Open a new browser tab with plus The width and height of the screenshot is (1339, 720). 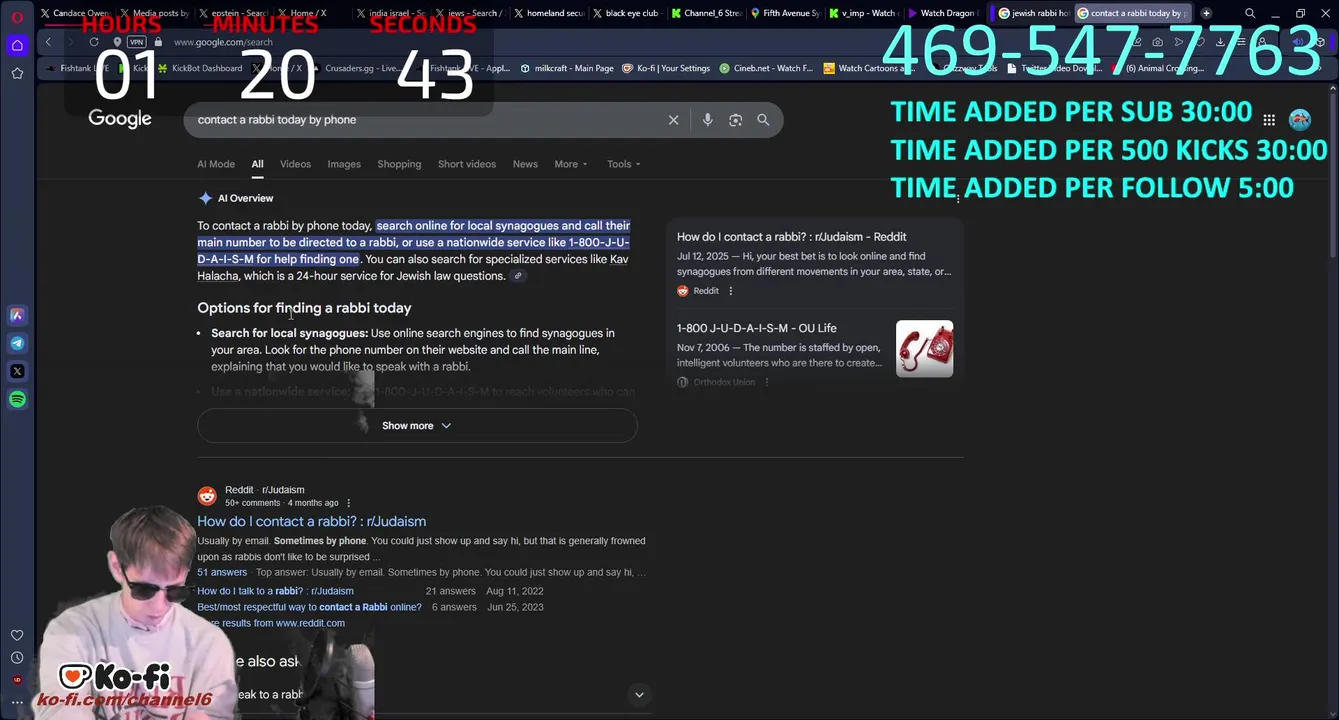click(1206, 14)
